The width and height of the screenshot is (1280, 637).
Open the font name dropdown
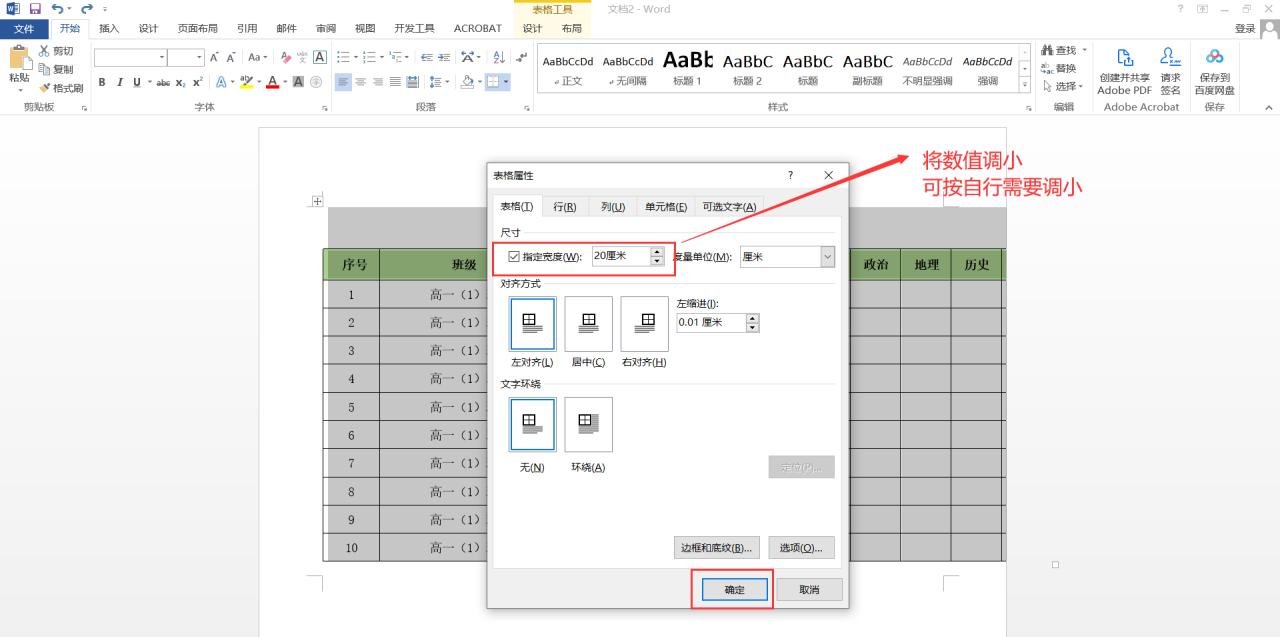160,58
